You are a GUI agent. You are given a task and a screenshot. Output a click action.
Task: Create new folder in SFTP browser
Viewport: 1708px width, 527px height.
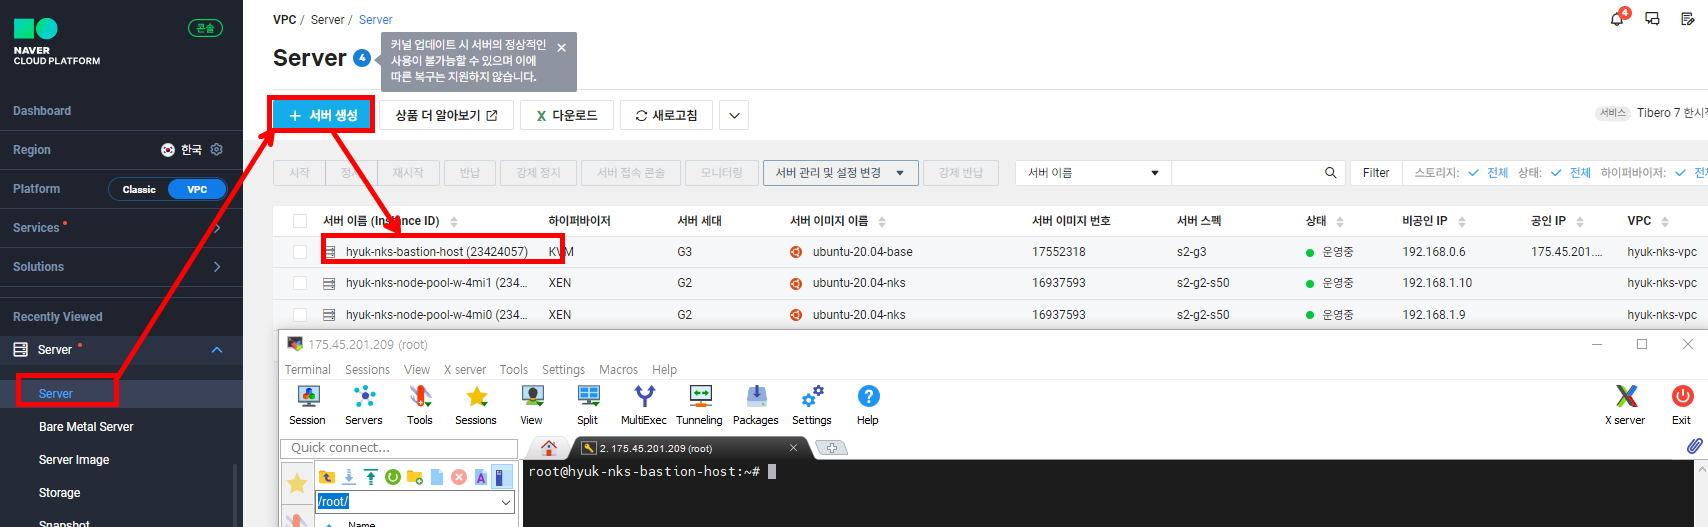(x=415, y=477)
